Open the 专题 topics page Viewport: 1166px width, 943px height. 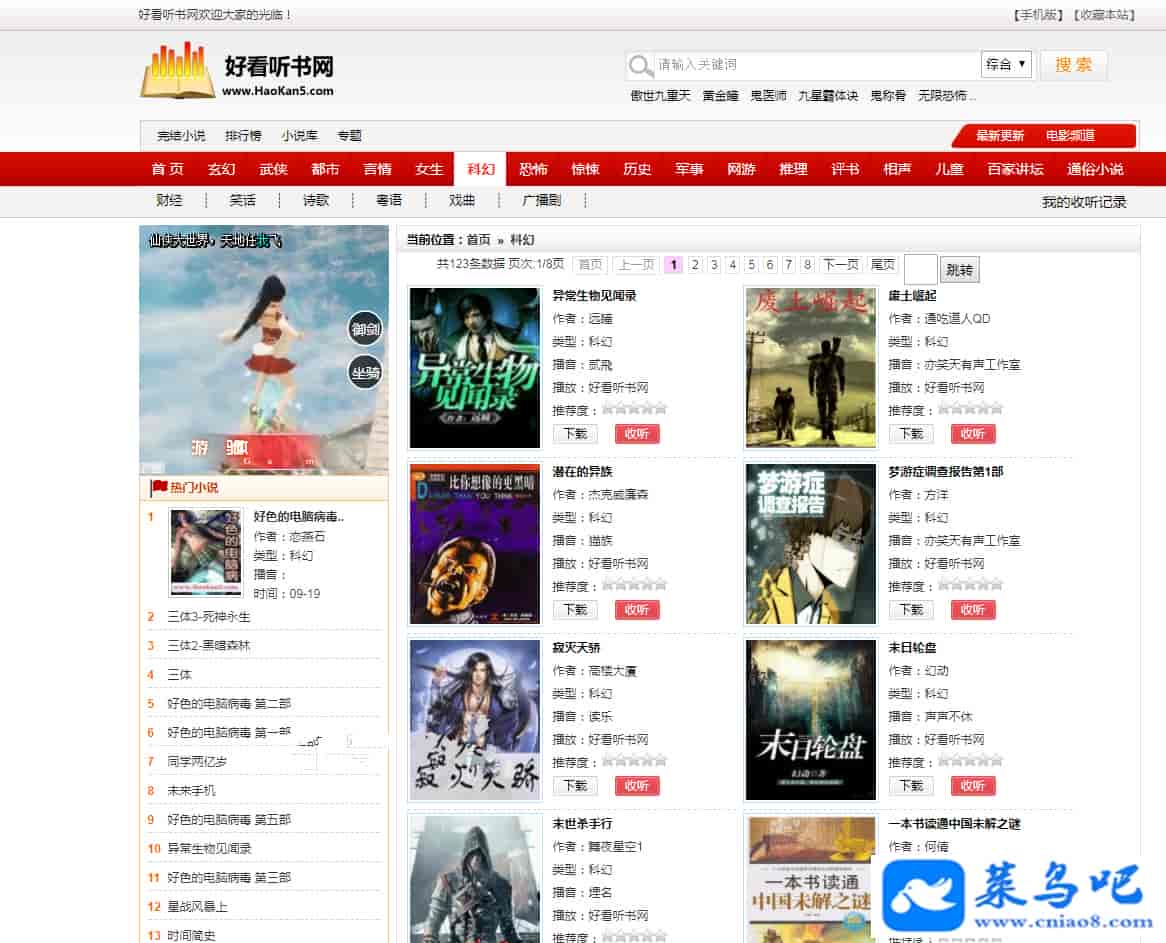tap(349, 135)
